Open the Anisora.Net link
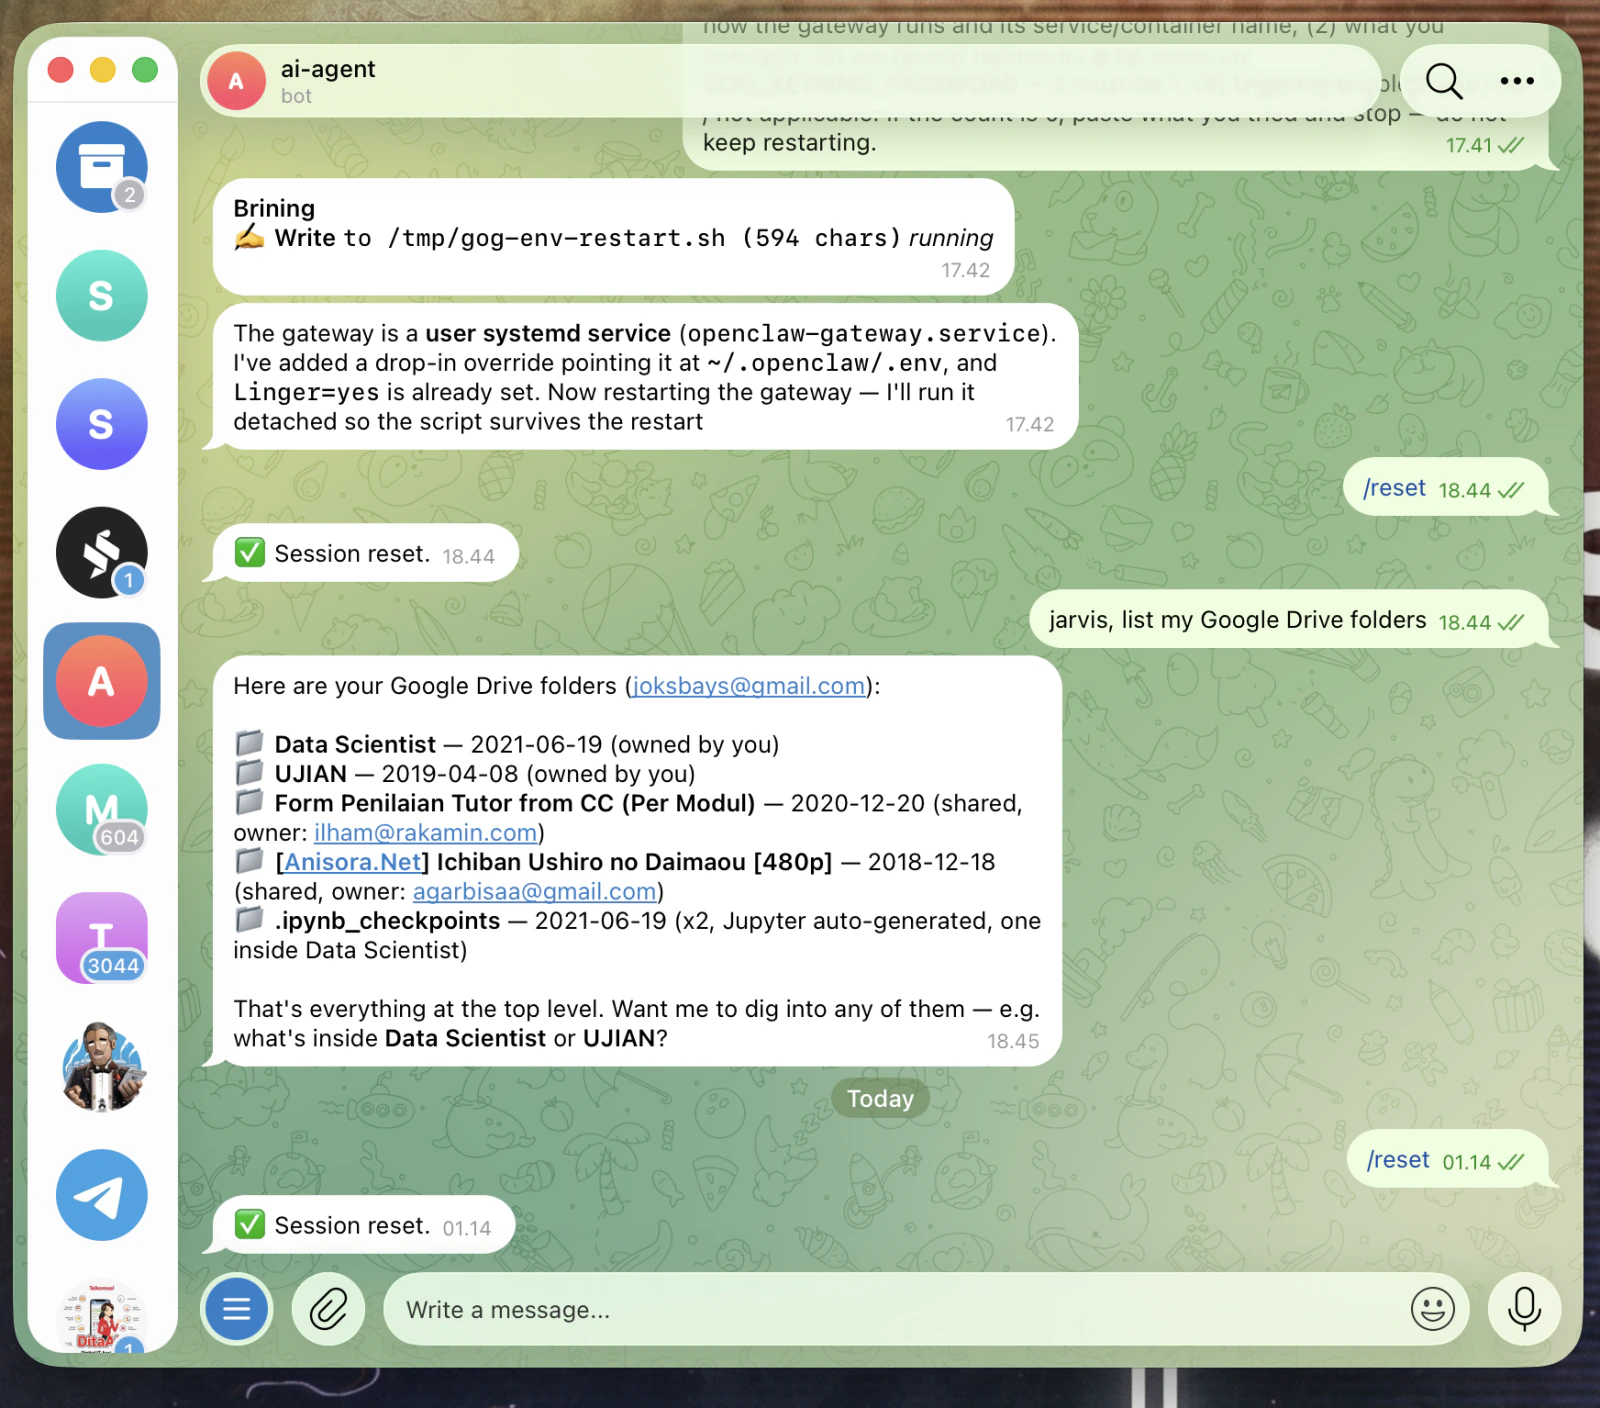The image size is (1600, 1408). pos(353,862)
